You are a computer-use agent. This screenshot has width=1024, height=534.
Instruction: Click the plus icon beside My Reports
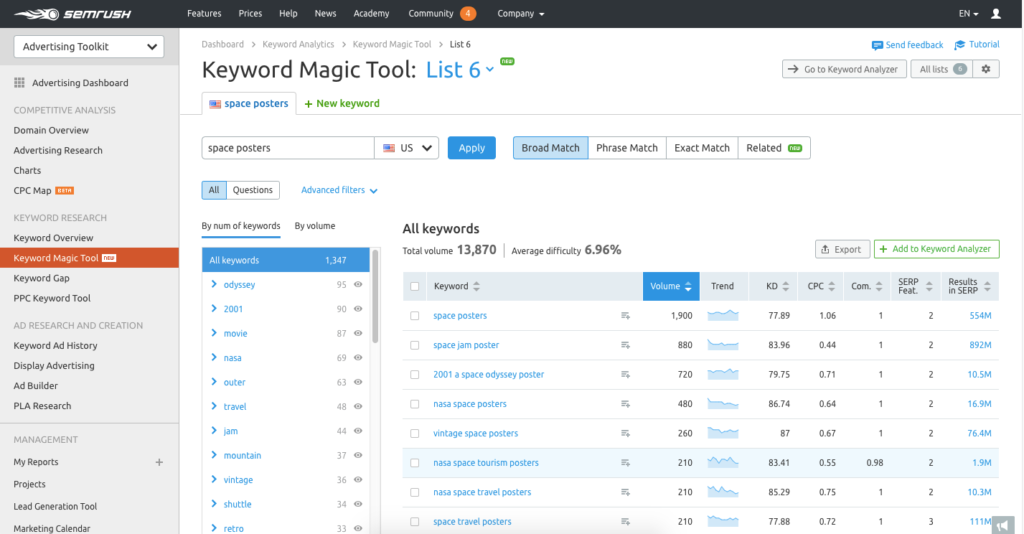click(159, 462)
